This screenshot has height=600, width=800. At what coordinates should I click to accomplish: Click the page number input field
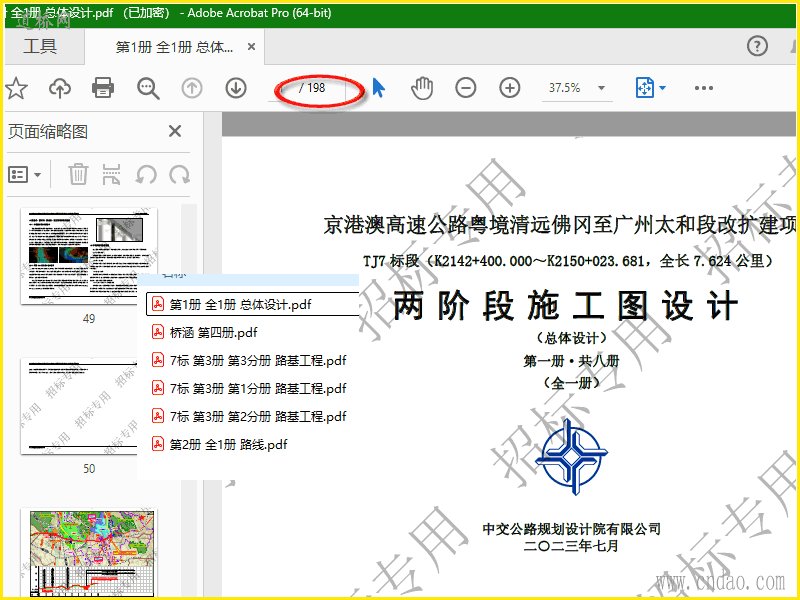click(x=281, y=88)
